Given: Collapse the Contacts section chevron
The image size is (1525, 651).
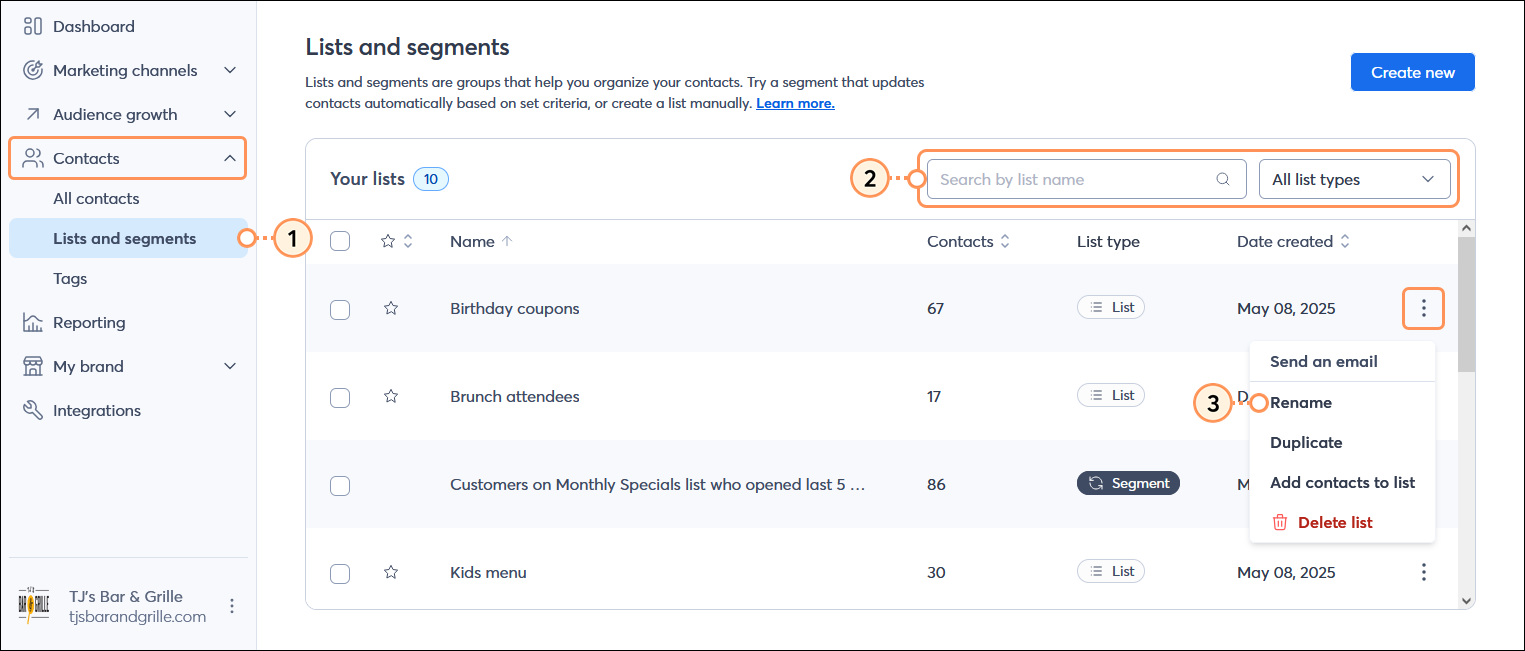Looking at the screenshot, I should [230, 158].
